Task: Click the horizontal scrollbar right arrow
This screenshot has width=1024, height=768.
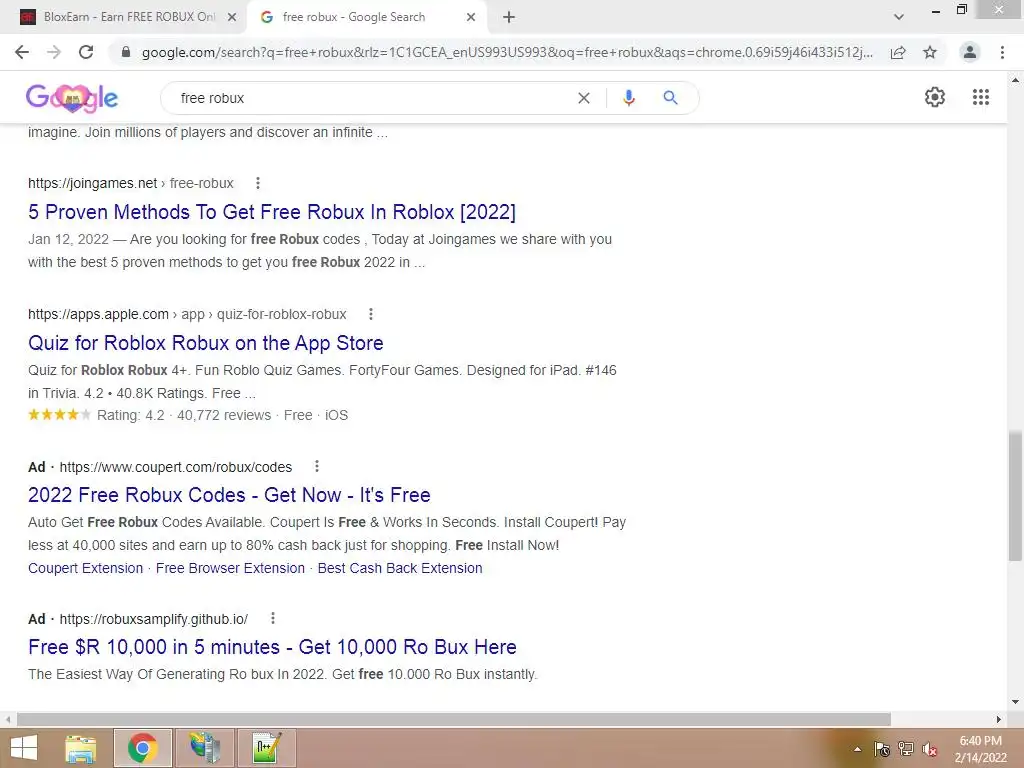Action: click(998, 719)
